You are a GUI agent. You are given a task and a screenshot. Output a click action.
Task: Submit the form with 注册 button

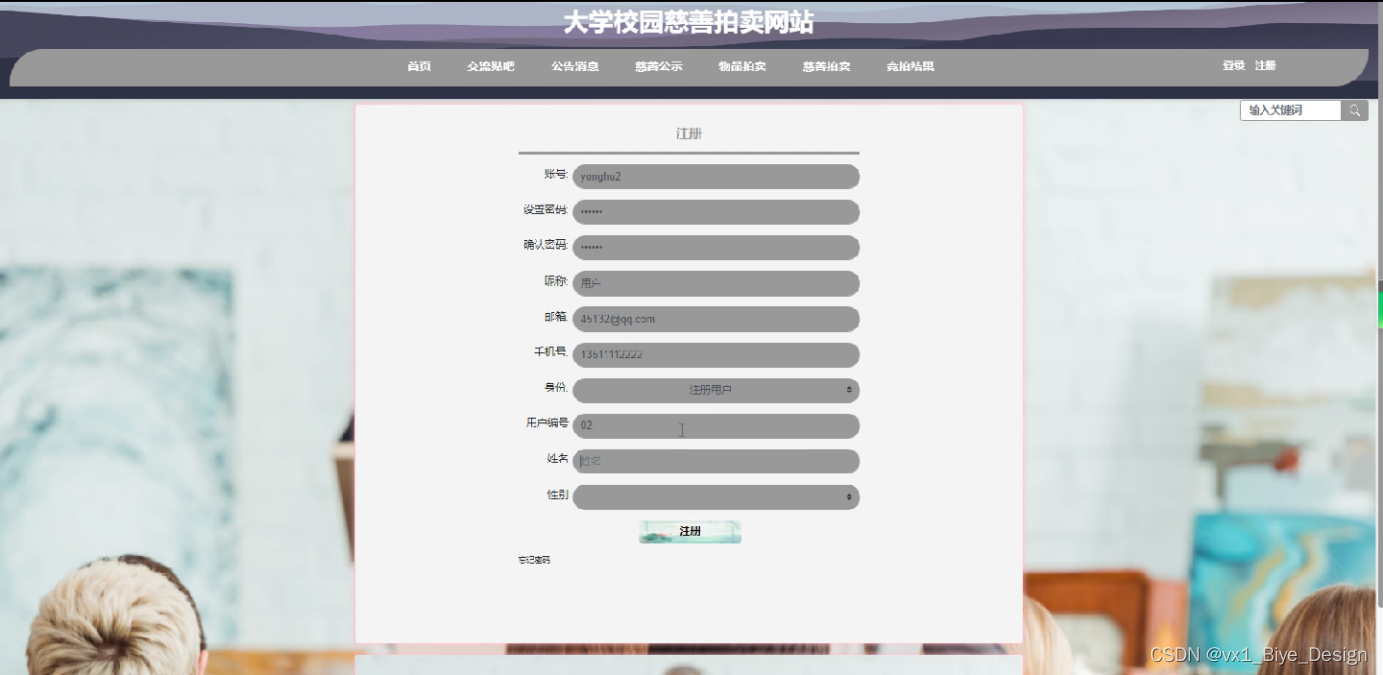[690, 532]
